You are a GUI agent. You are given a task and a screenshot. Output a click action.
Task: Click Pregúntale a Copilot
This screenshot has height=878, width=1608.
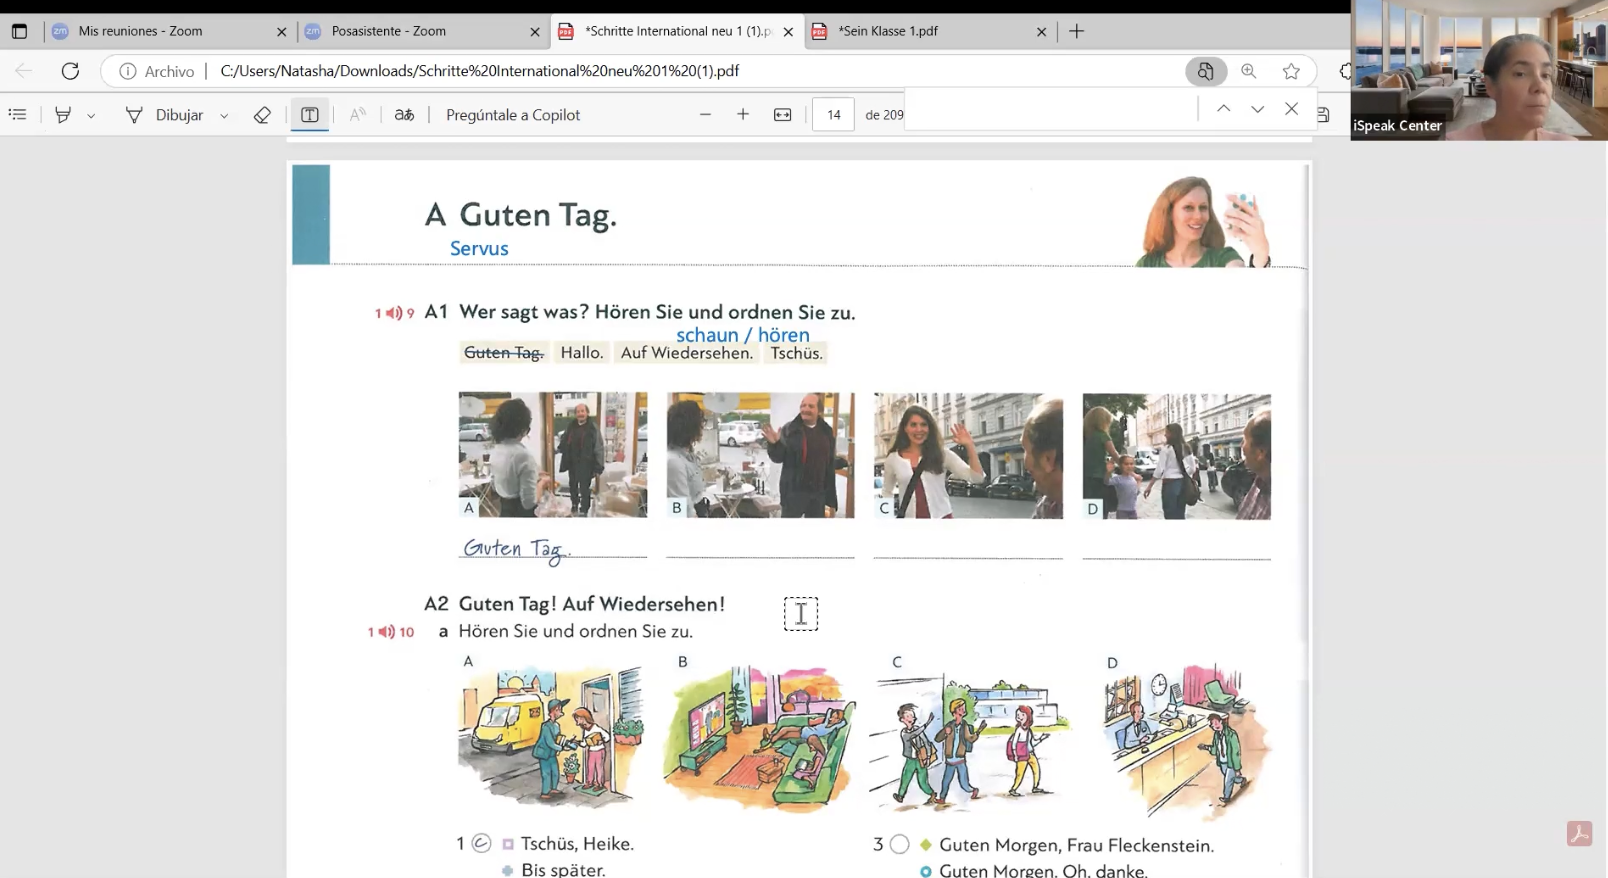click(512, 115)
